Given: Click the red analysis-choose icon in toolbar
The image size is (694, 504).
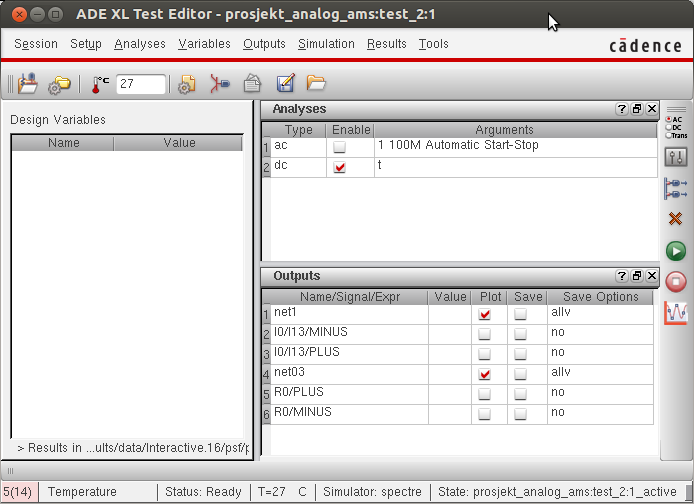Looking at the screenshot, I should tap(220, 84).
